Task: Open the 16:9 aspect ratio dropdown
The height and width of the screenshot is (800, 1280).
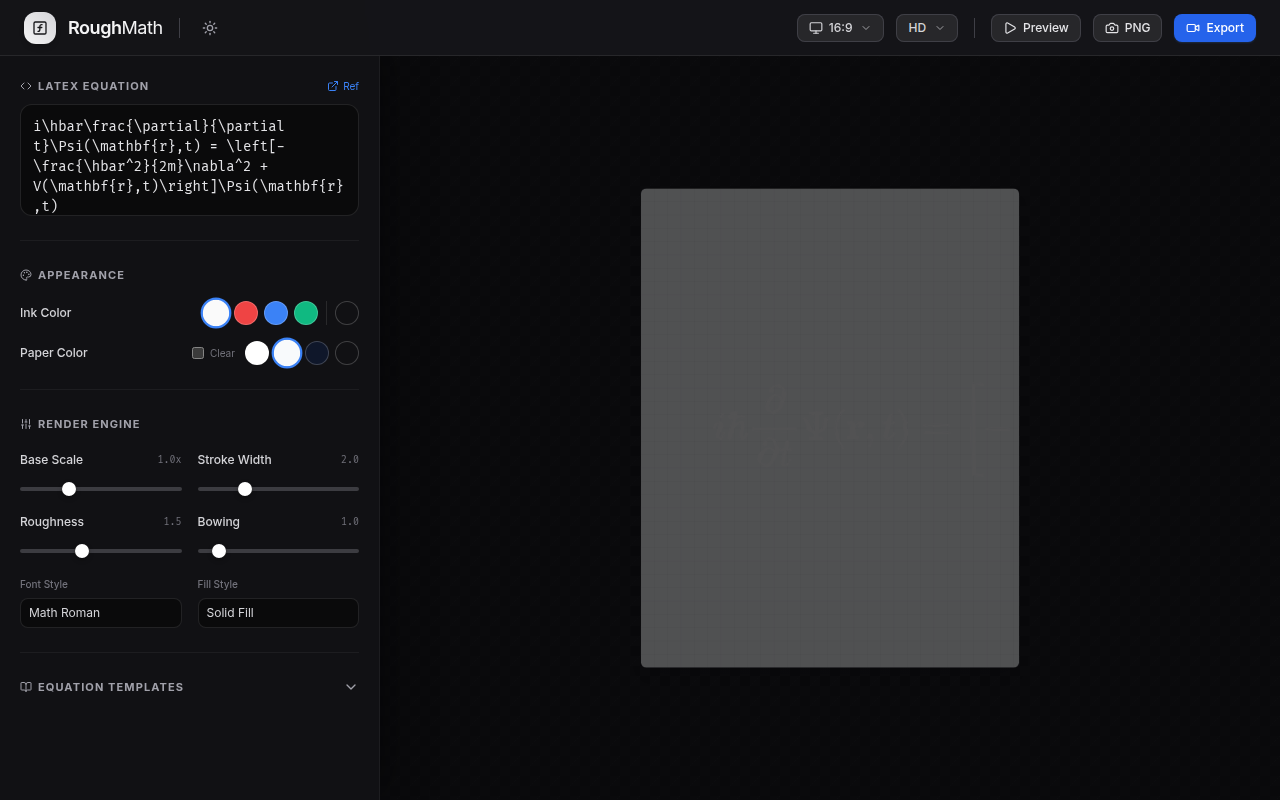Action: pos(840,28)
